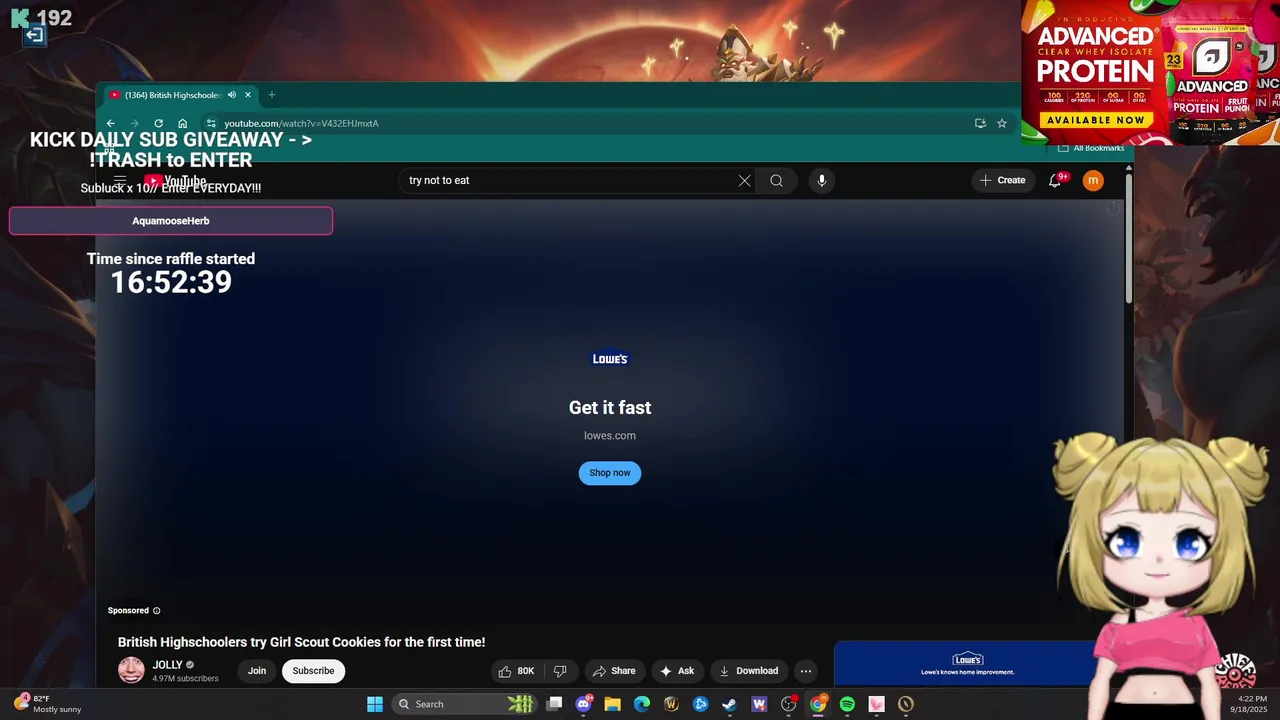Open the account avatar menu

coord(1093,180)
